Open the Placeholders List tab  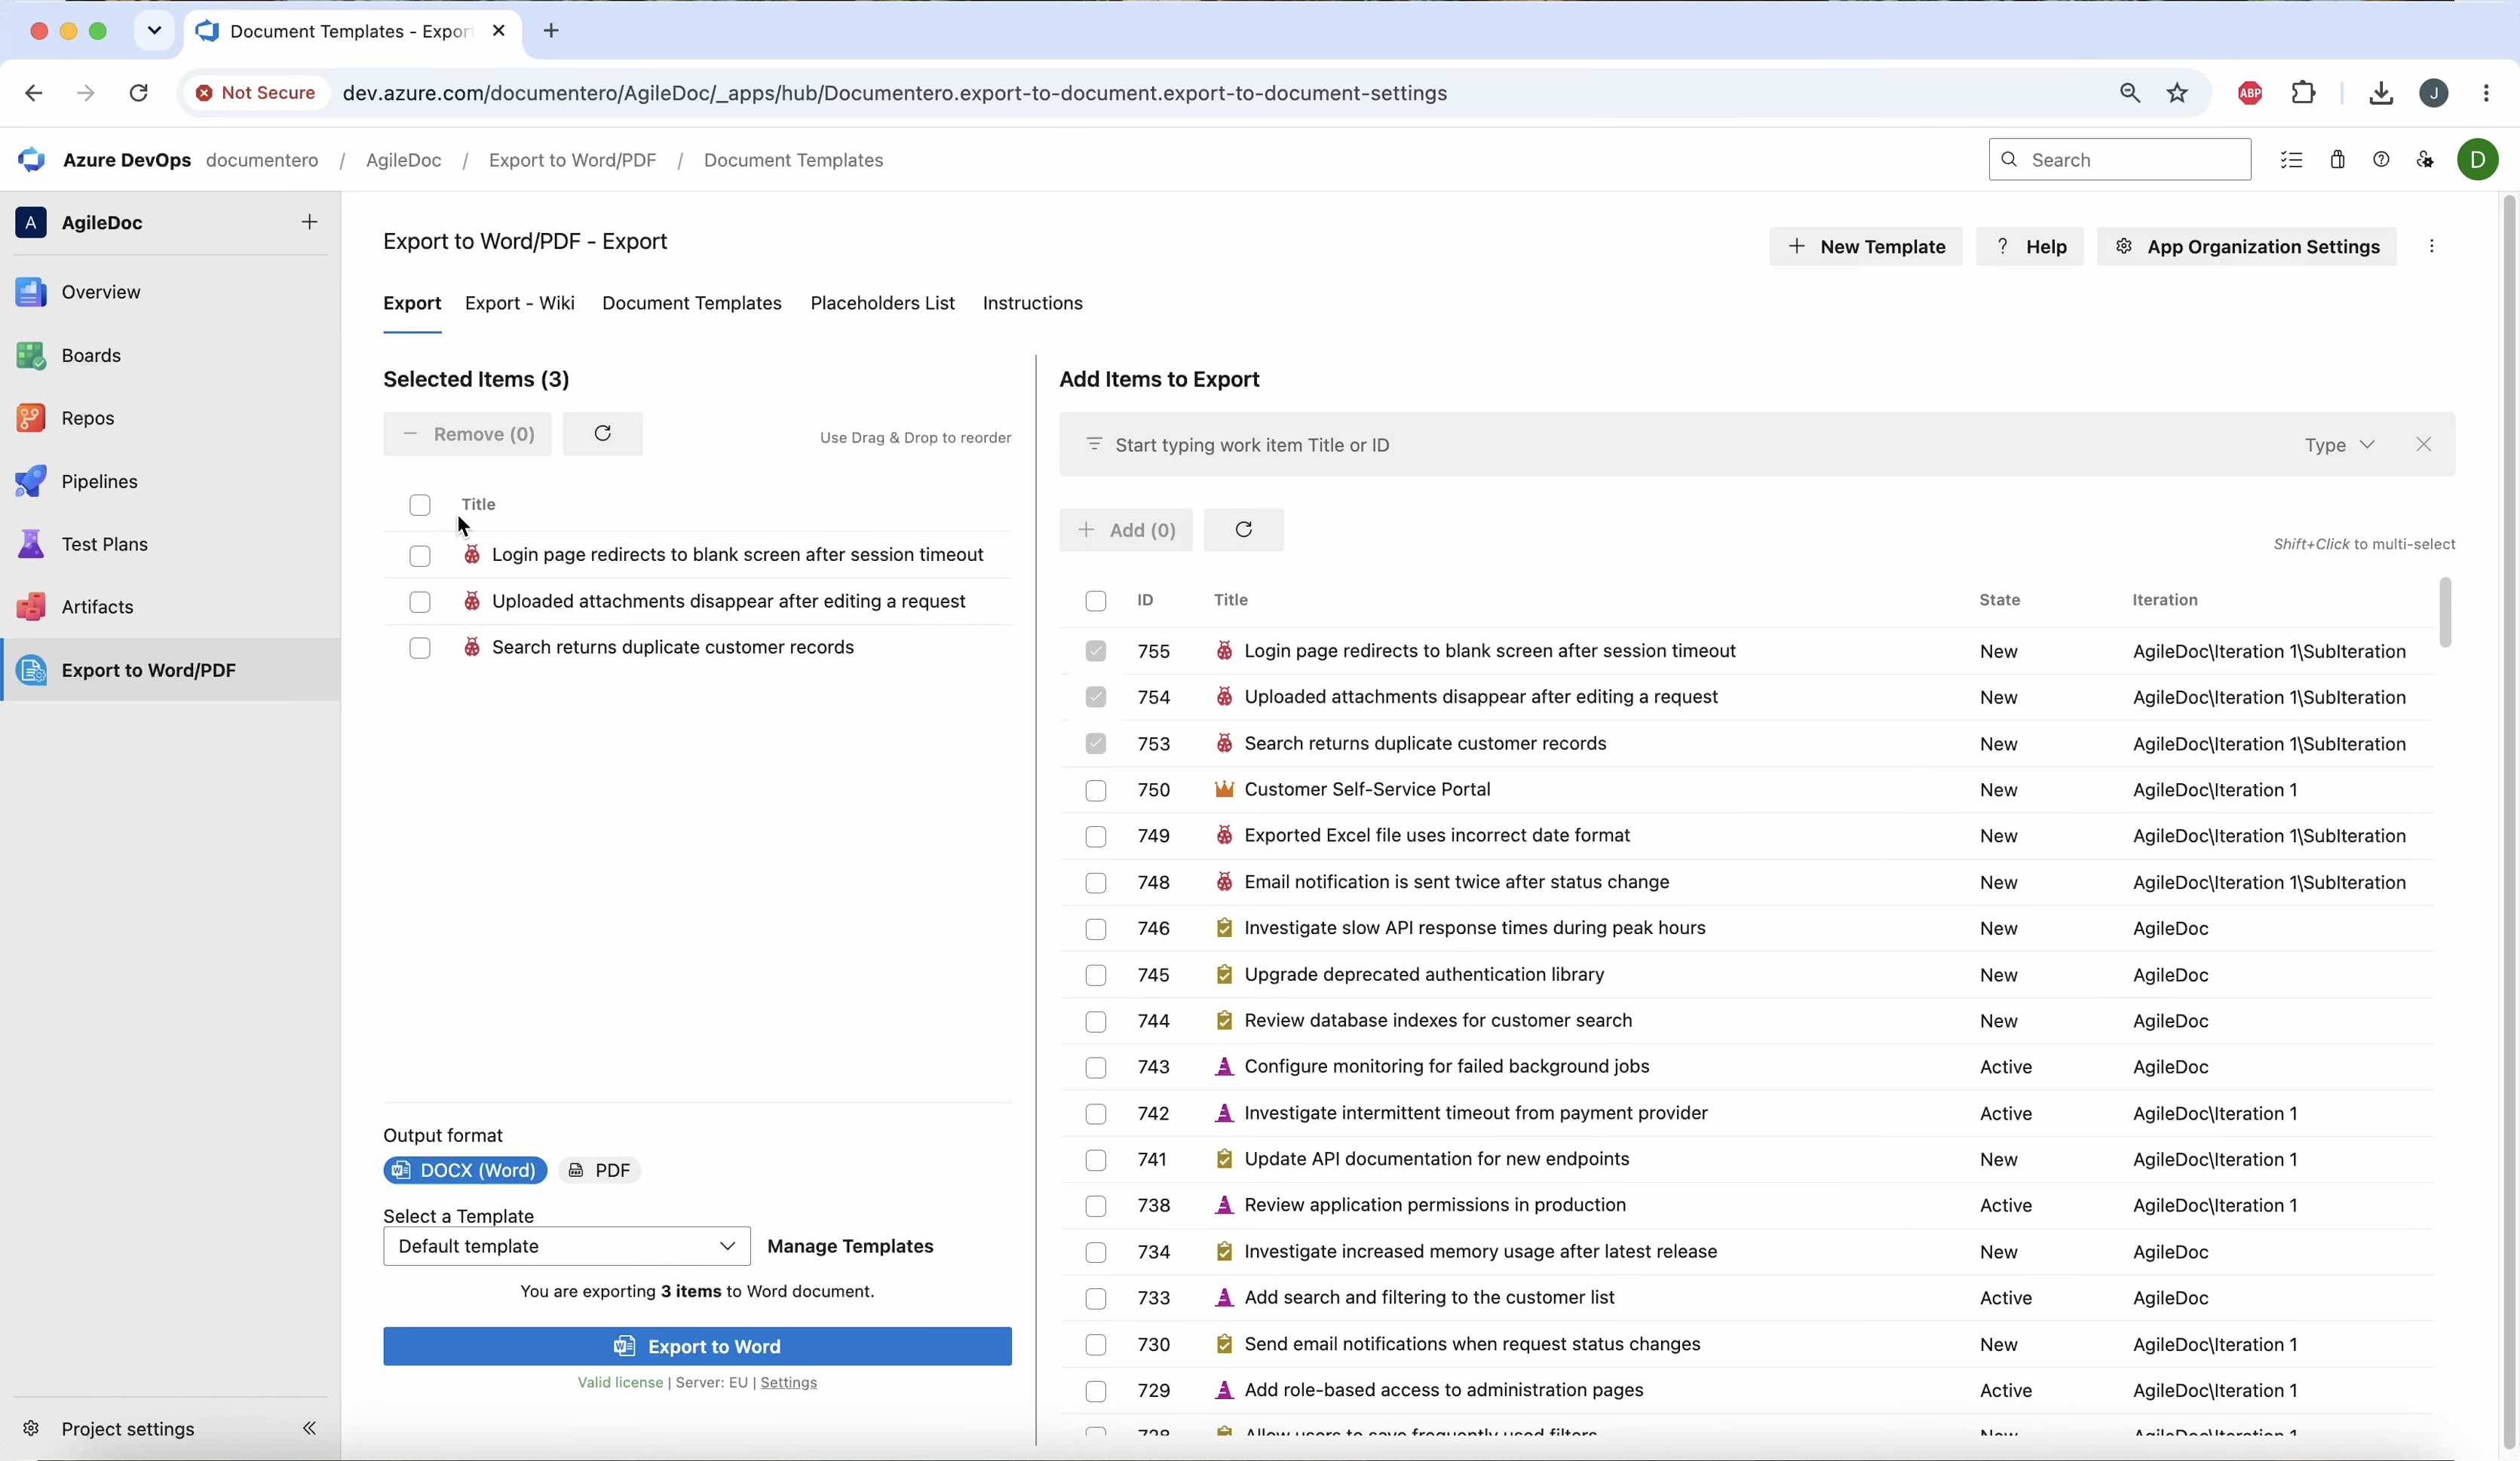(882, 303)
